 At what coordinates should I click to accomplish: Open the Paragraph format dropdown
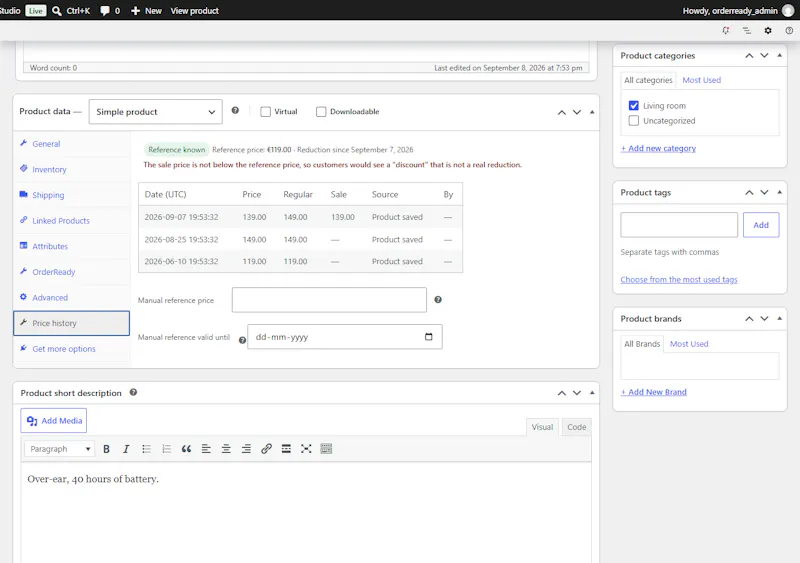click(x=59, y=449)
